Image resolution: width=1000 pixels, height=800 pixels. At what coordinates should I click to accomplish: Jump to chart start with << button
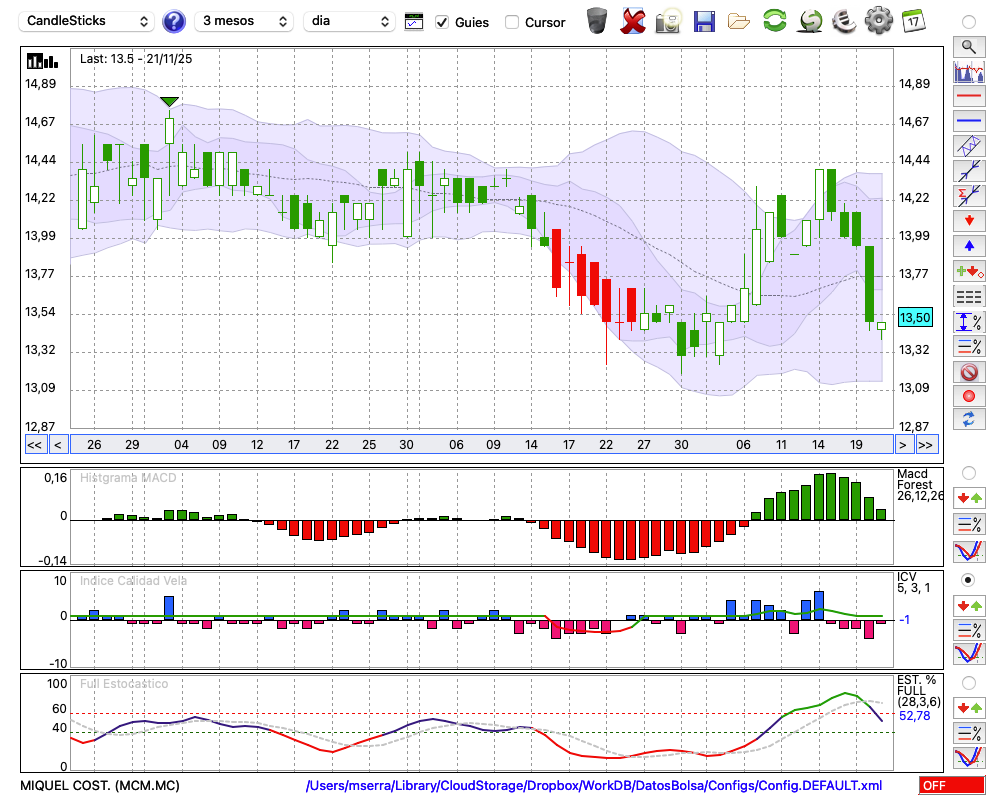click(34, 445)
